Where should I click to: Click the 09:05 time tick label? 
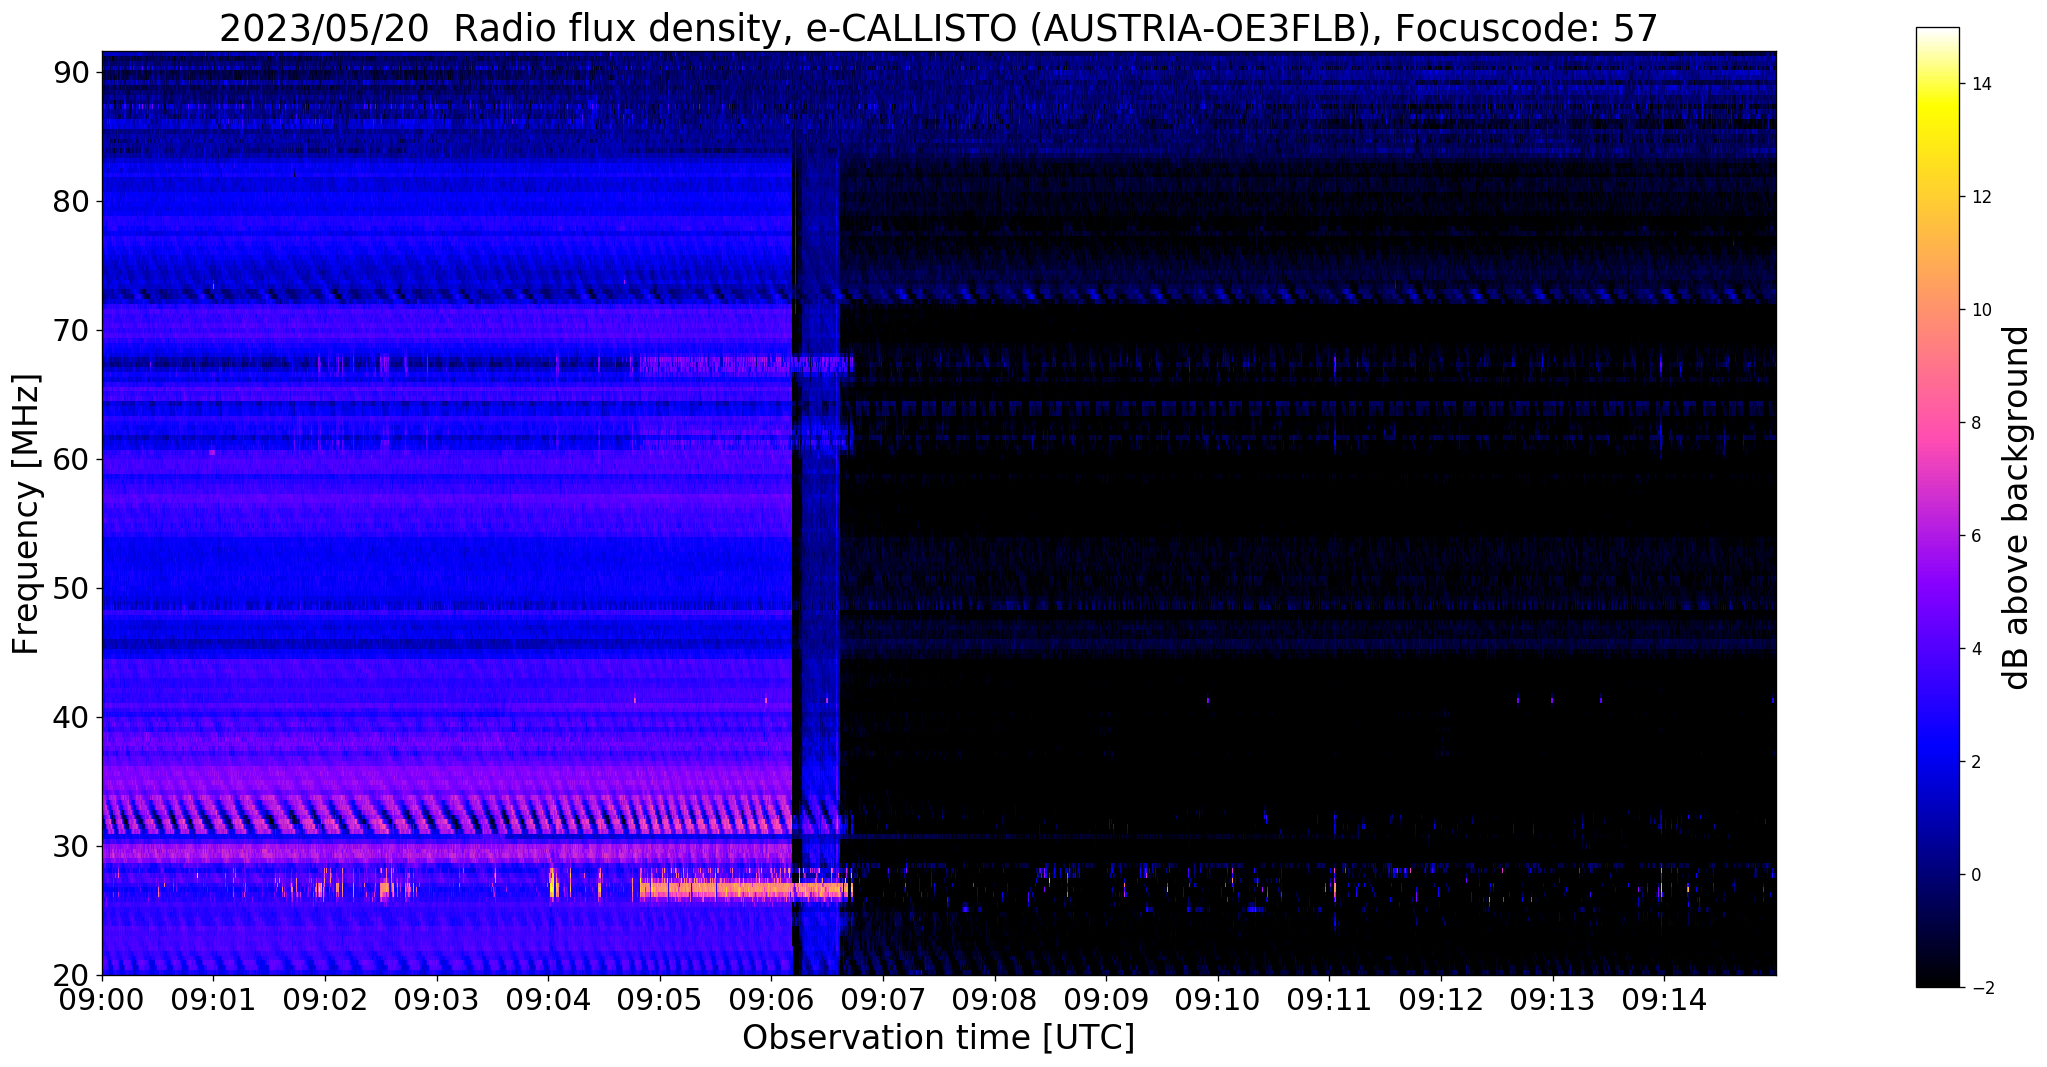point(660,999)
